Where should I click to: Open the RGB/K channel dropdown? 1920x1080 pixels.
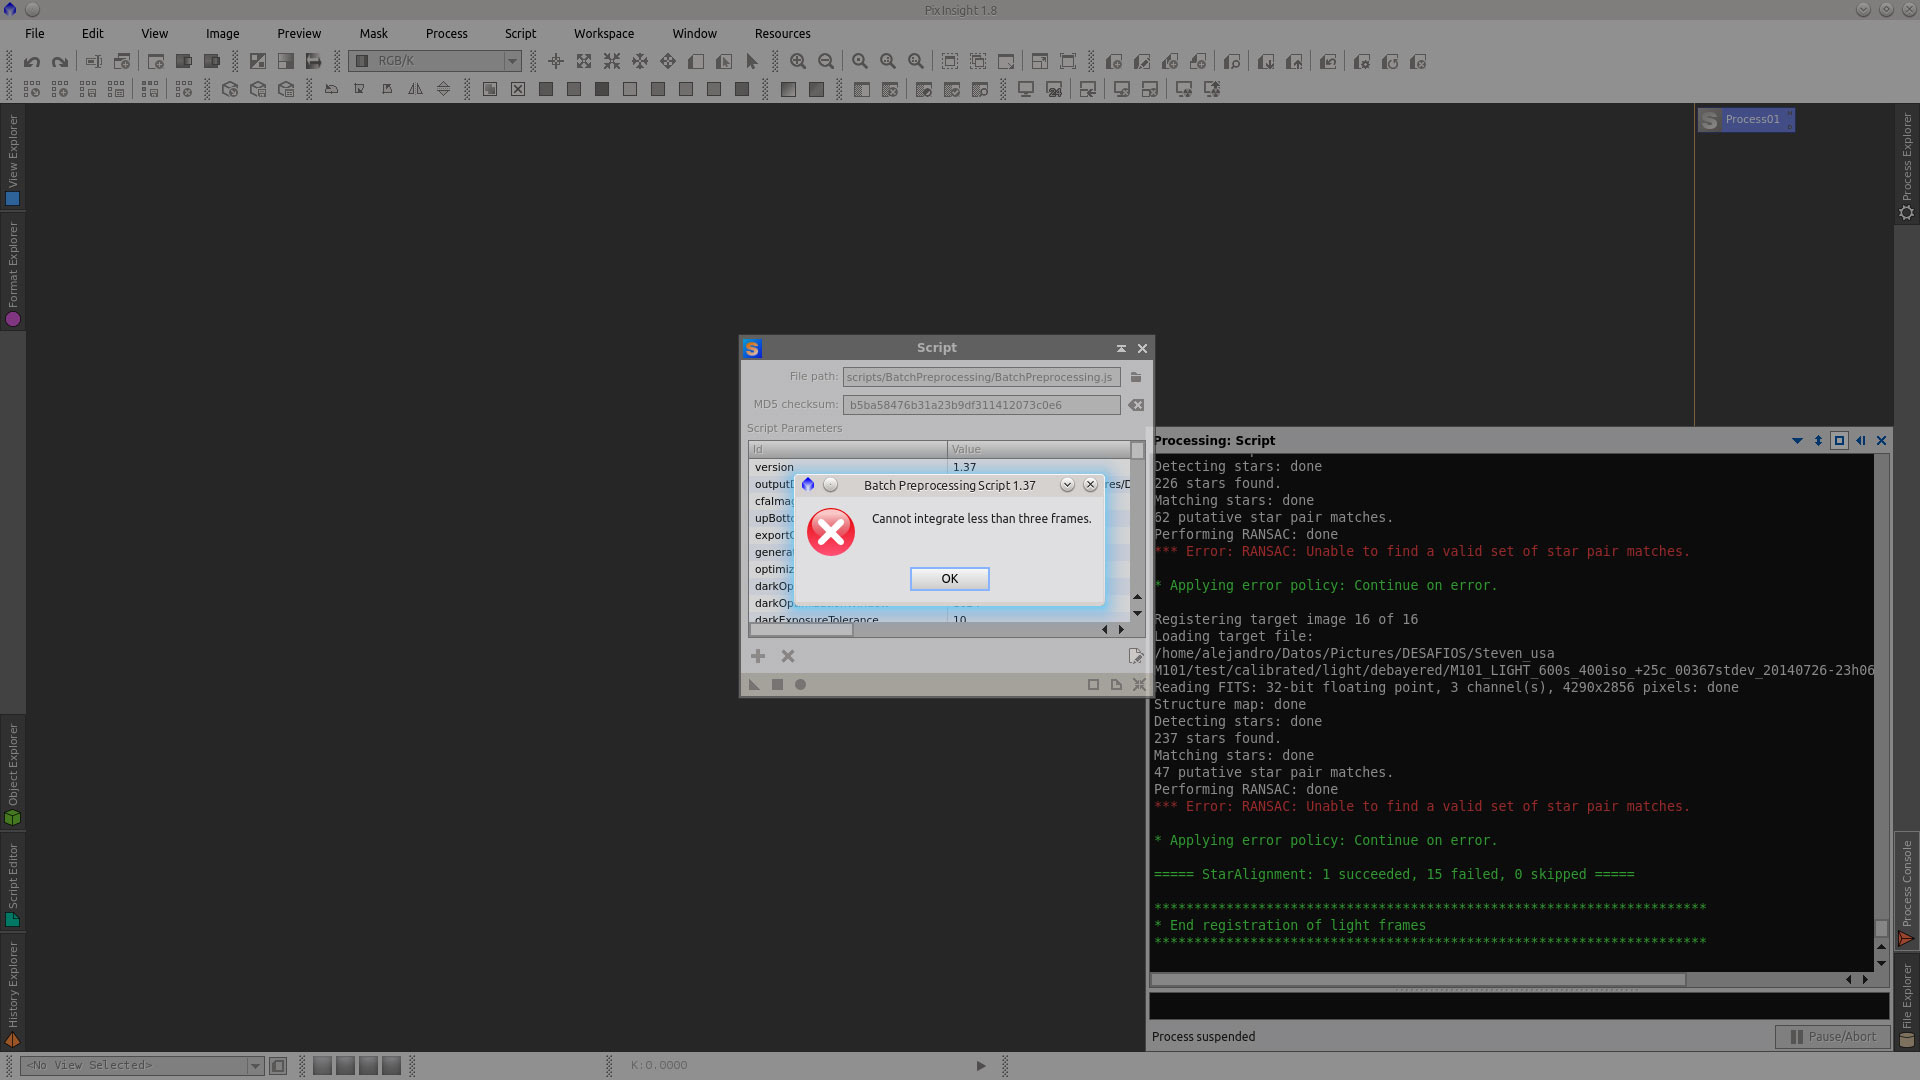512,62
